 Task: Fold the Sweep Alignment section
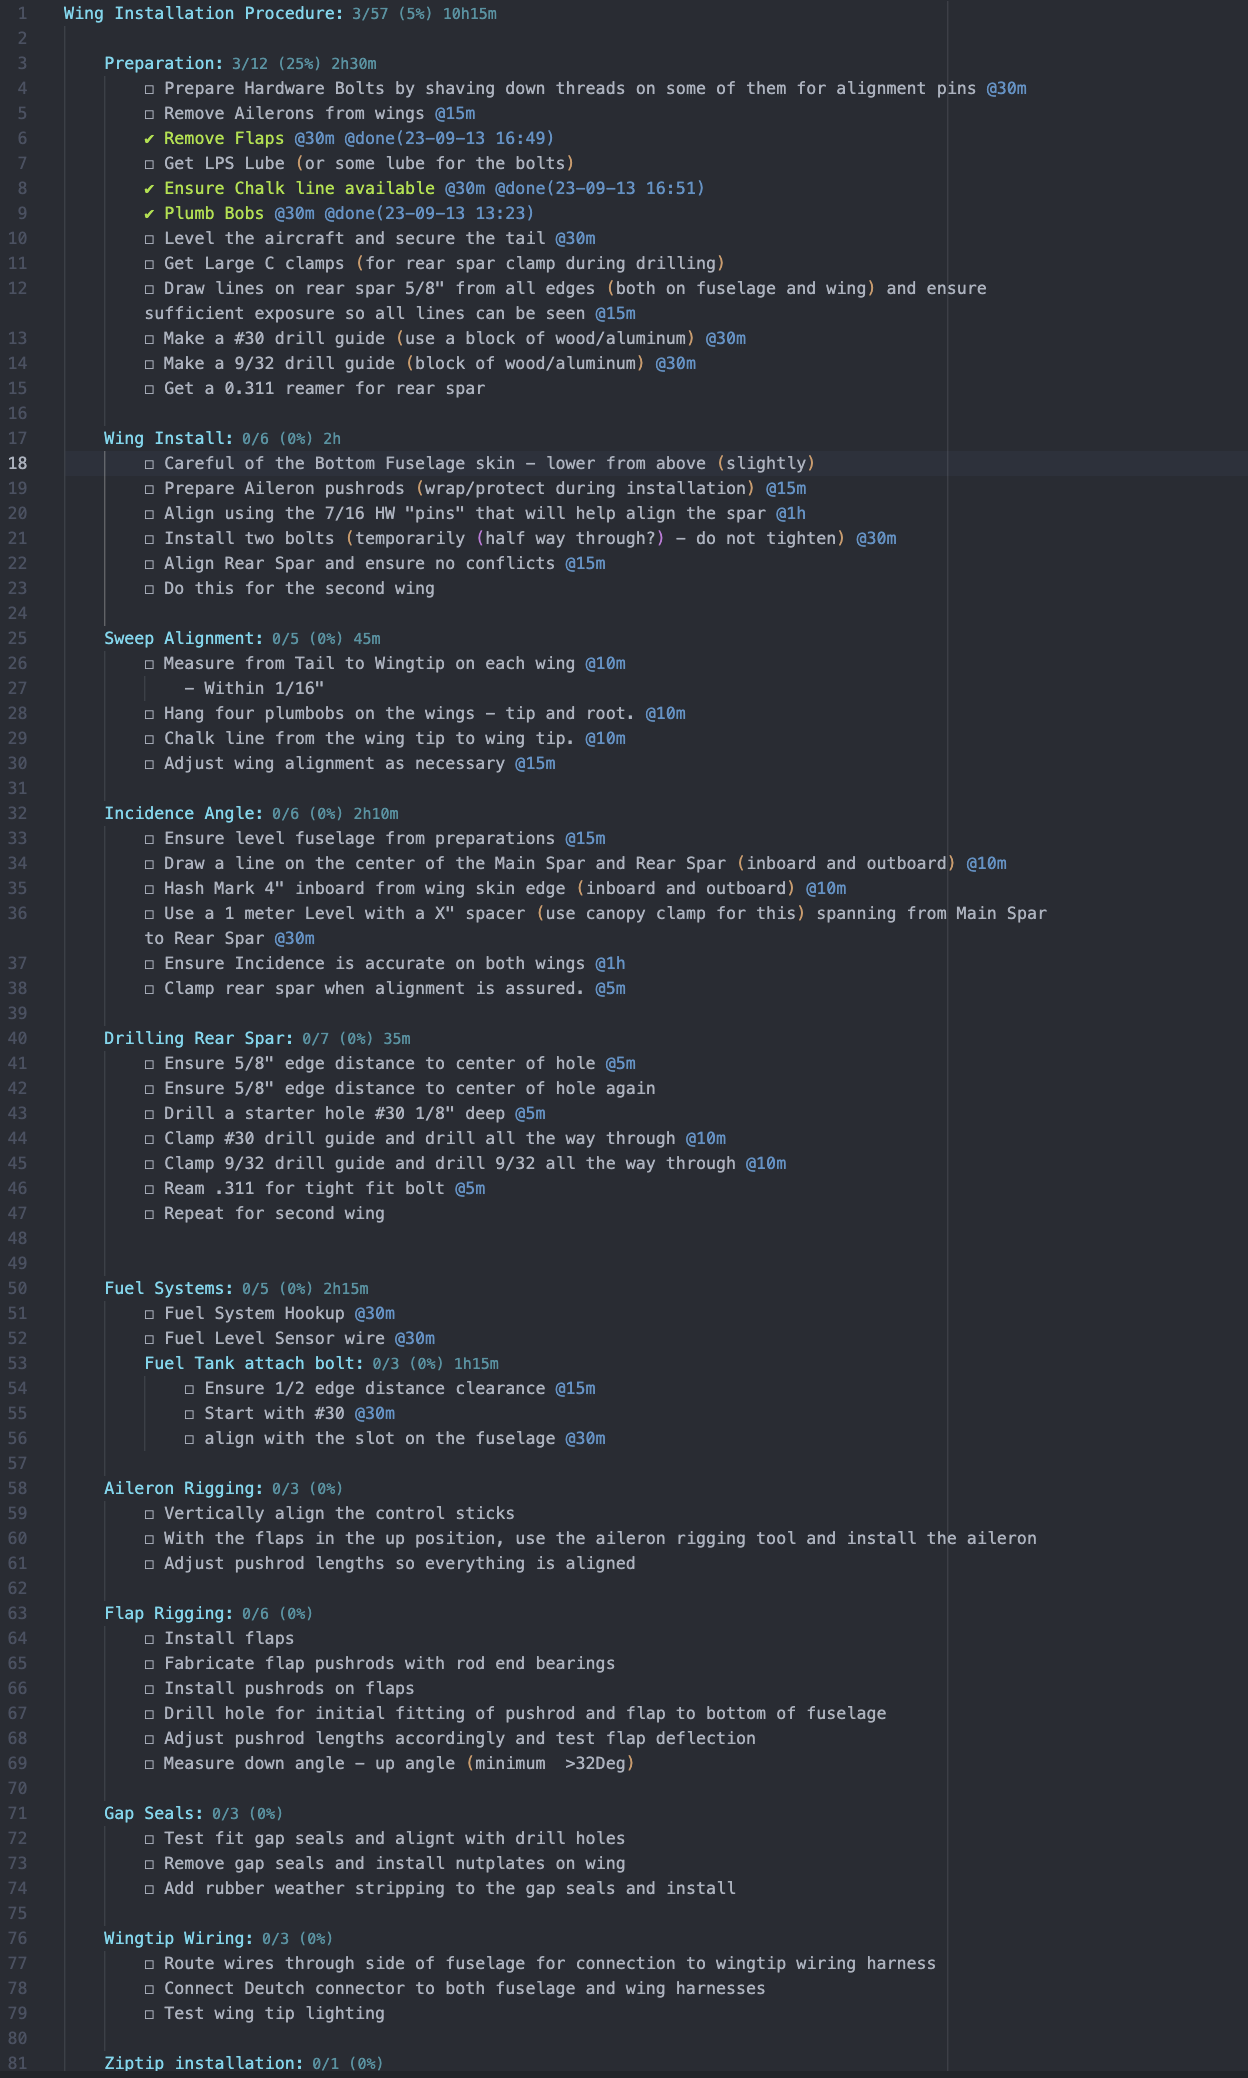(x=182, y=638)
